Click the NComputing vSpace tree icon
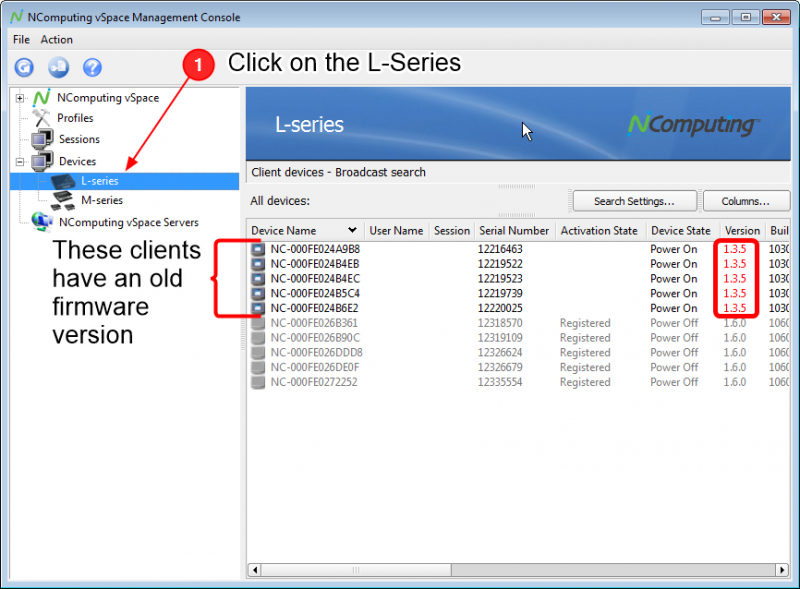The width and height of the screenshot is (800, 589). click(x=42, y=97)
